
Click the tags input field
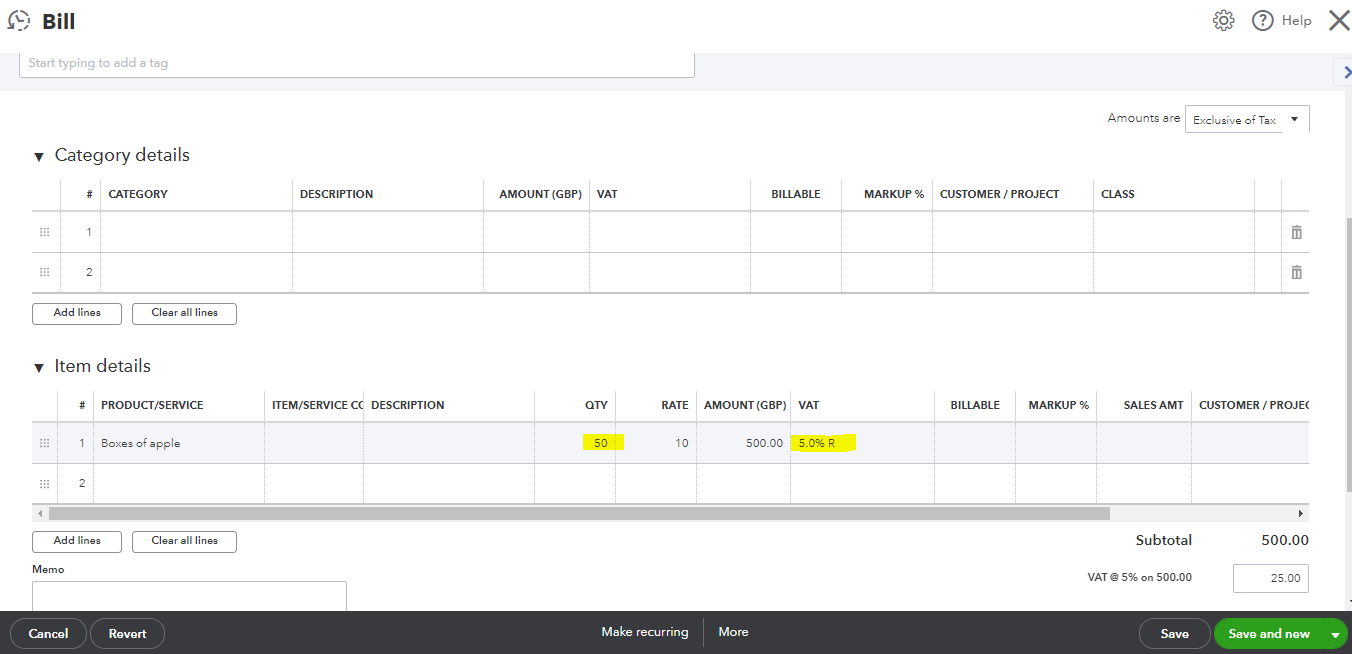(x=357, y=63)
